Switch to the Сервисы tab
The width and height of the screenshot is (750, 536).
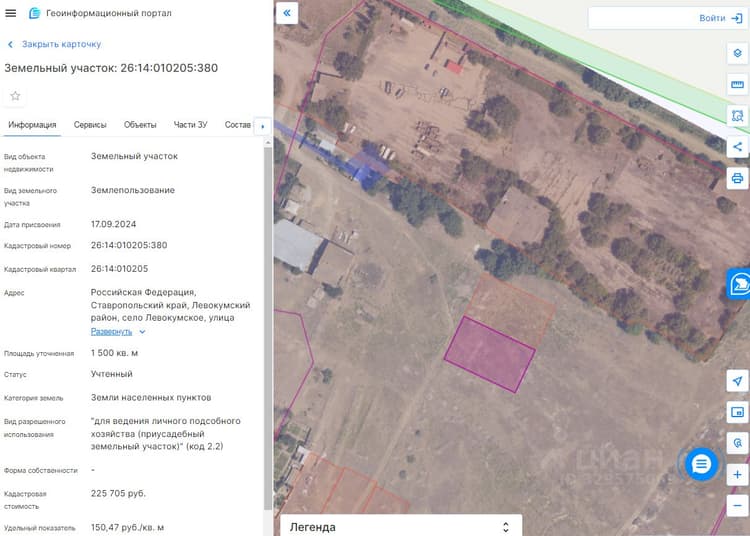[x=90, y=125]
